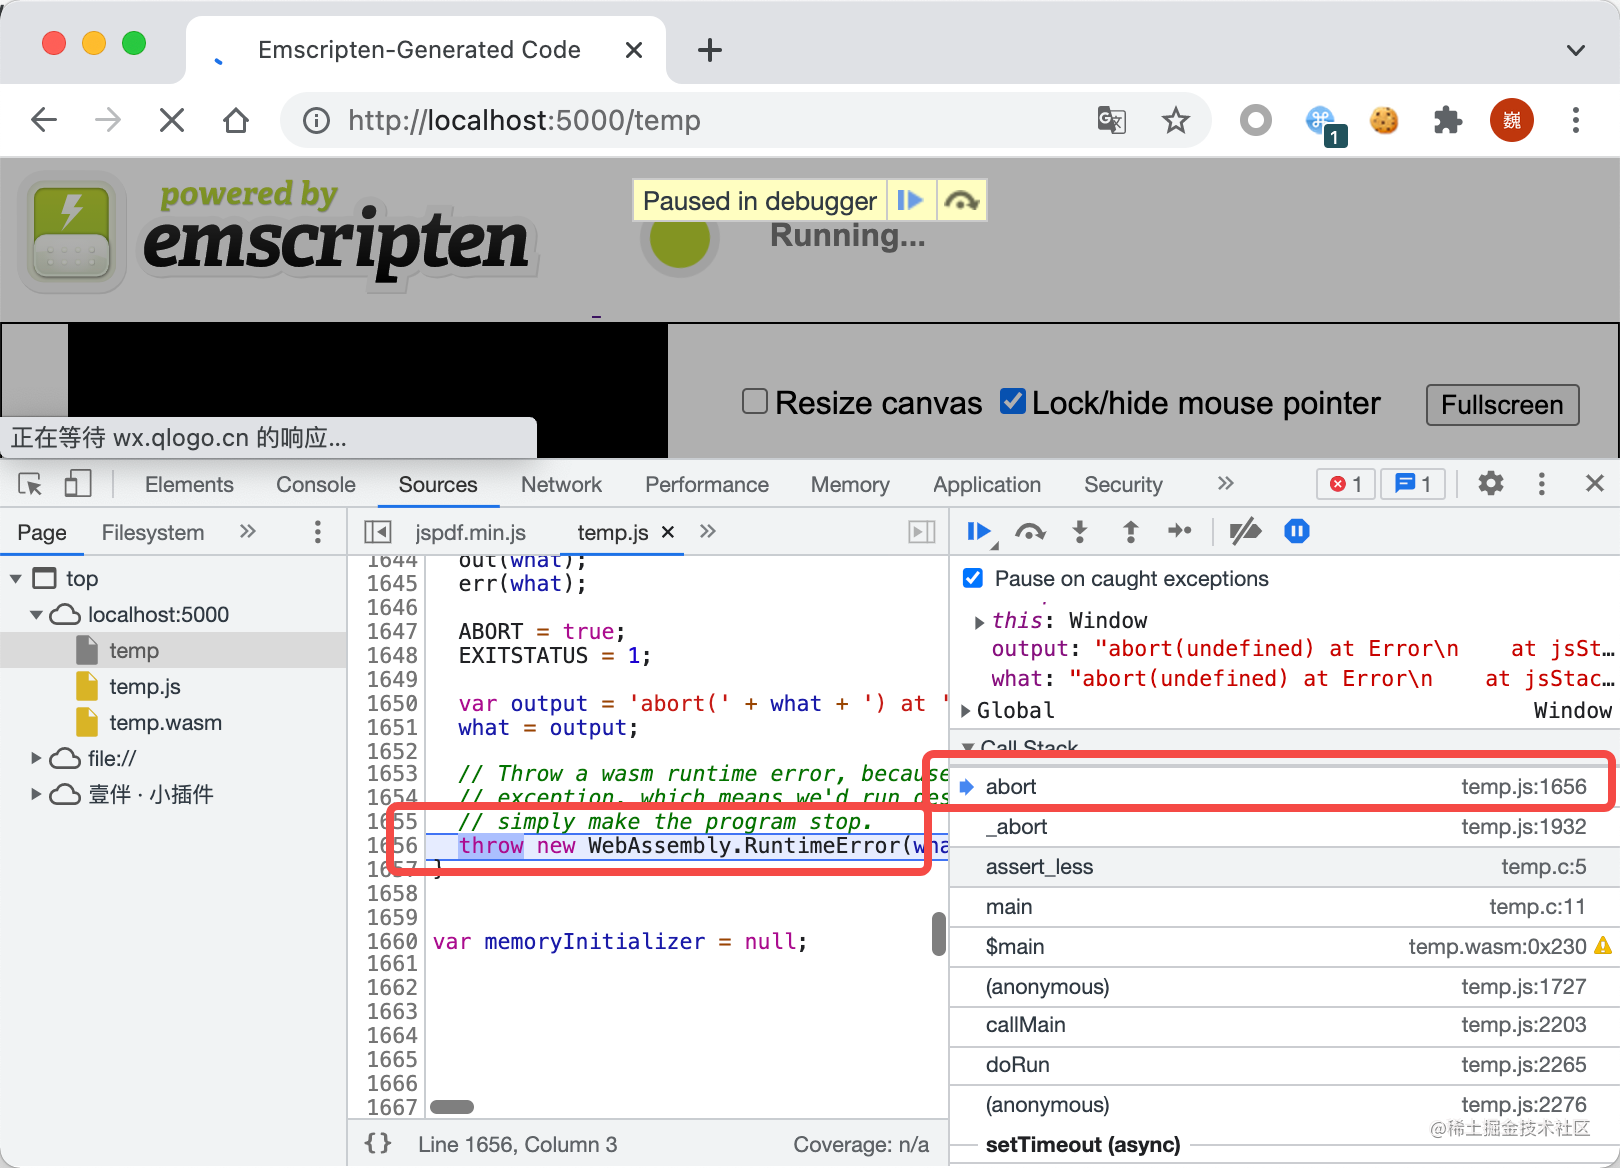The height and width of the screenshot is (1168, 1620).
Task: Stop loading the page
Action: 172,121
